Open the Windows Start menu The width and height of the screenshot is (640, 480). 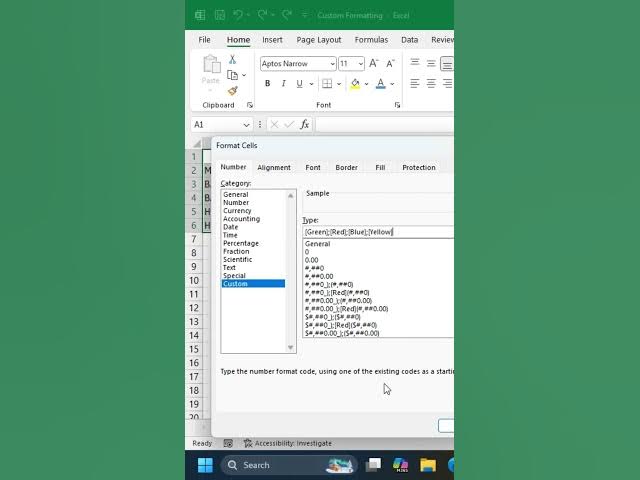tap(205, 465)
